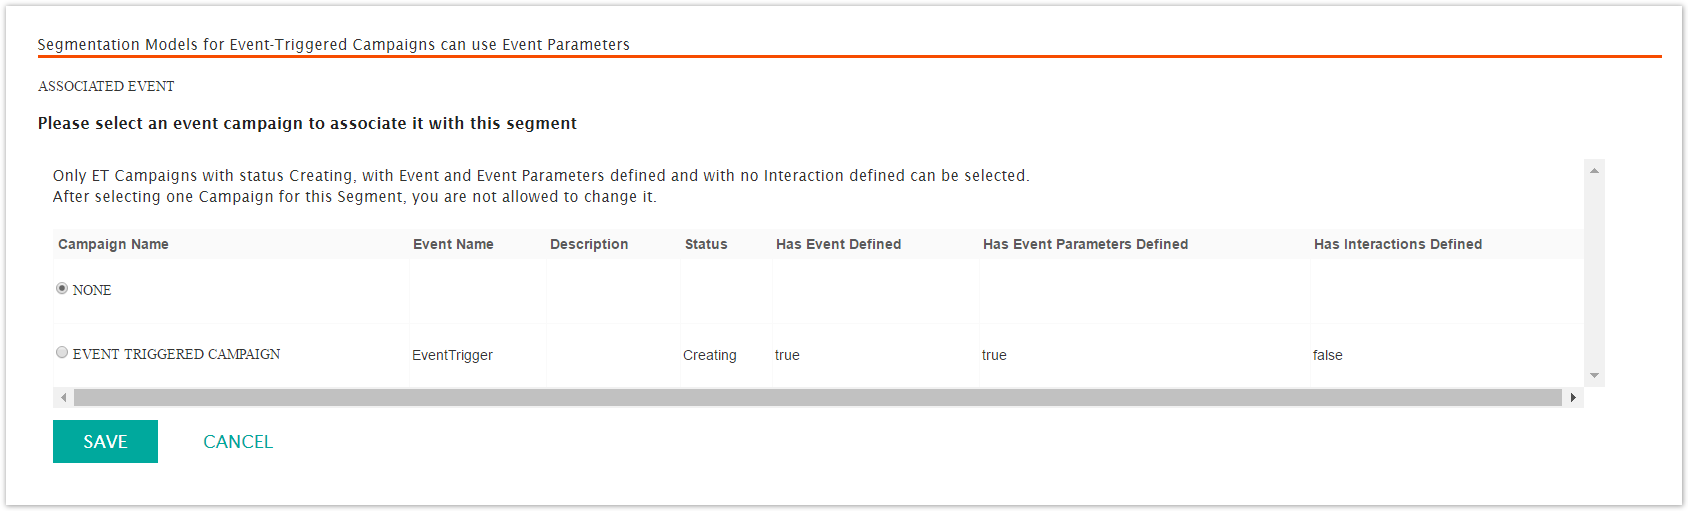Click the Status column header
The image size is (1688, 511).
[706, 244]
